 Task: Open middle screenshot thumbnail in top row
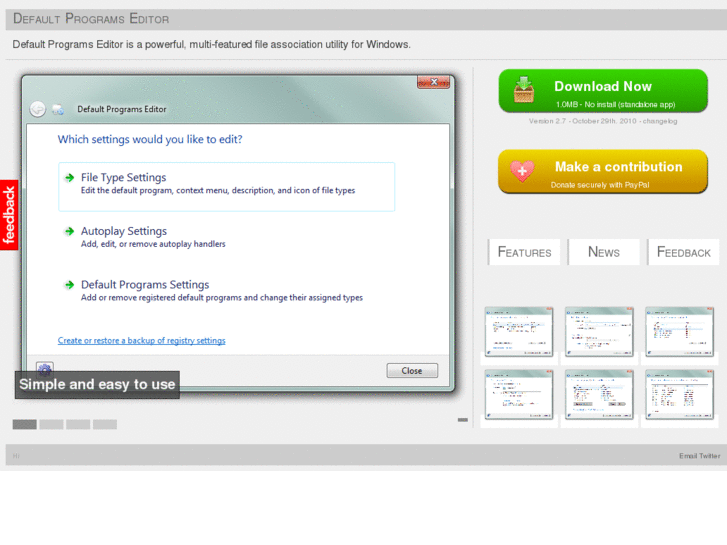point(599,332)
